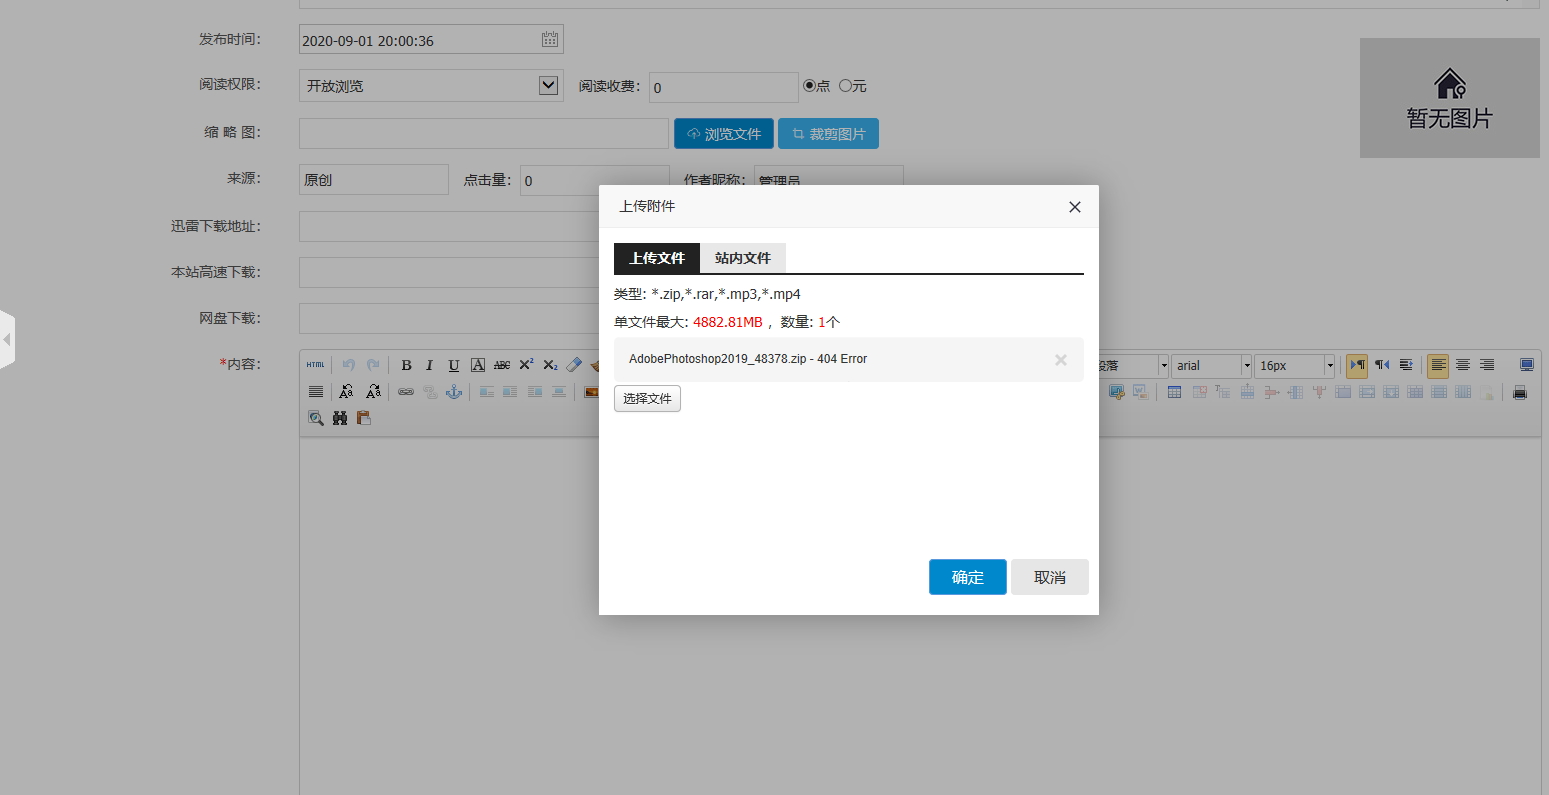This screenshot has width=1549, height=795.
Task: Switch to the 站内文件 tab
Action: [743, 258]
